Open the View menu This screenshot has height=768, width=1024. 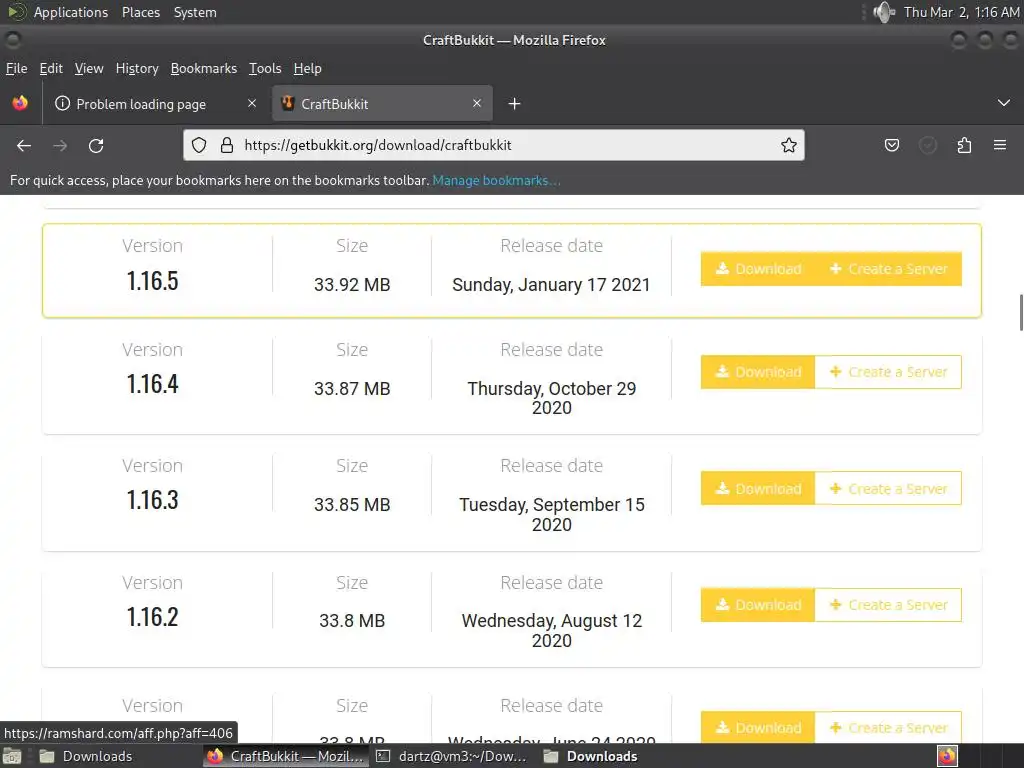89,69
